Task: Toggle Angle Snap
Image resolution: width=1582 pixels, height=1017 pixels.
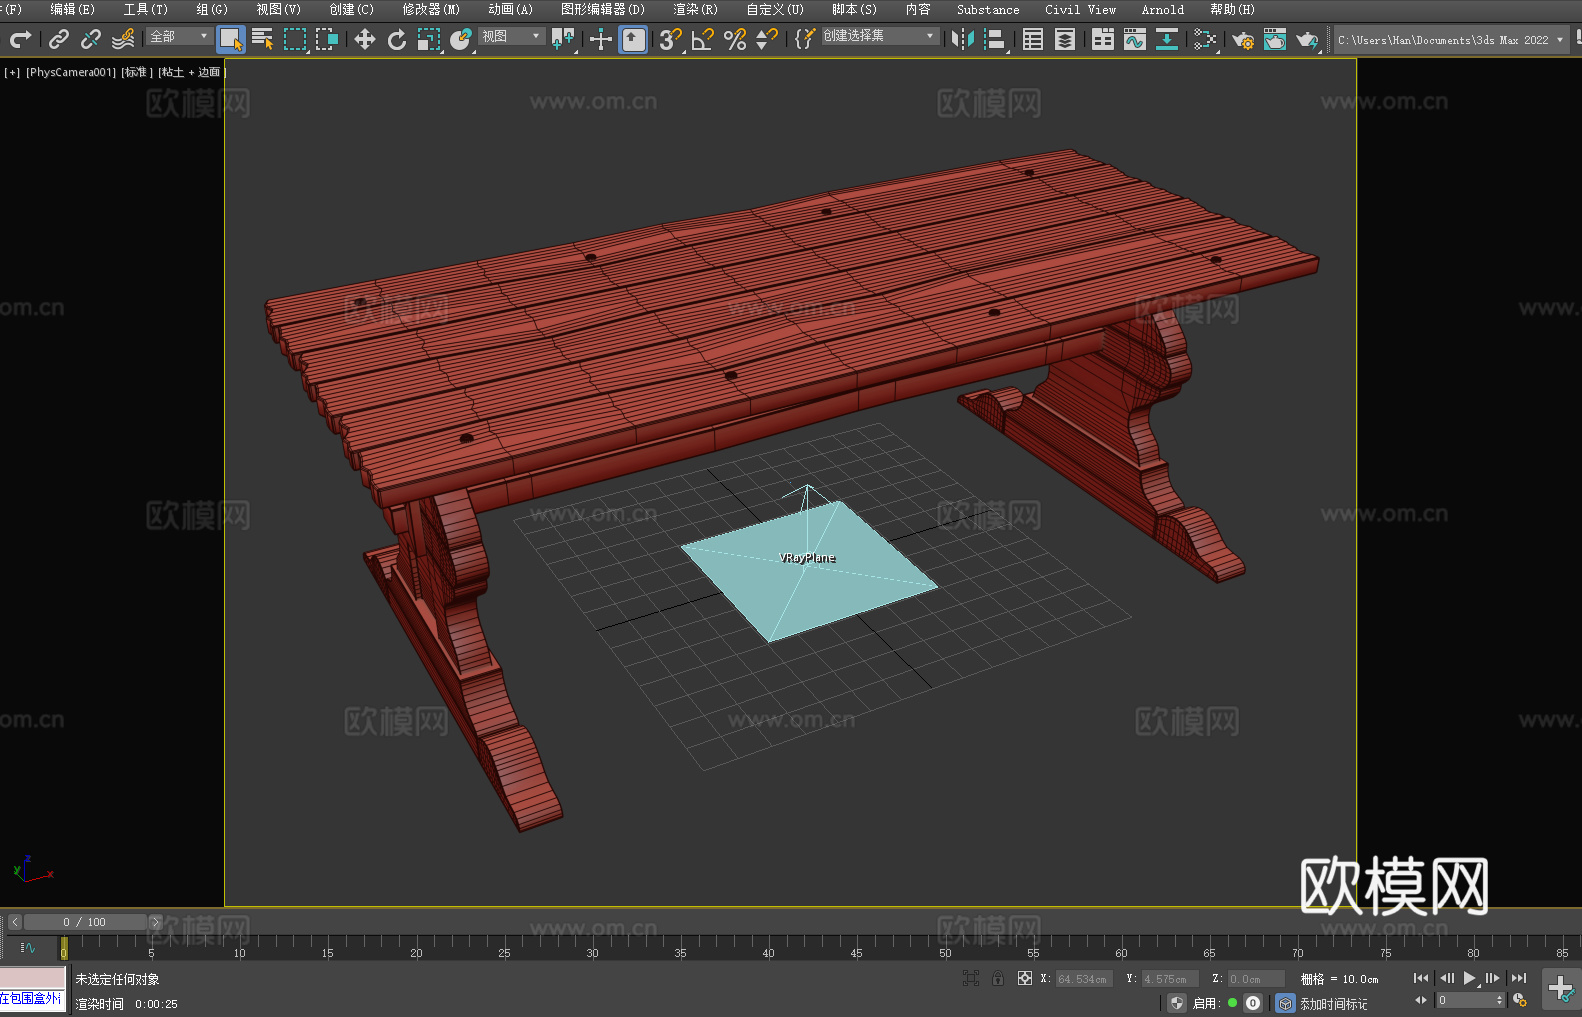Action: 703,39
